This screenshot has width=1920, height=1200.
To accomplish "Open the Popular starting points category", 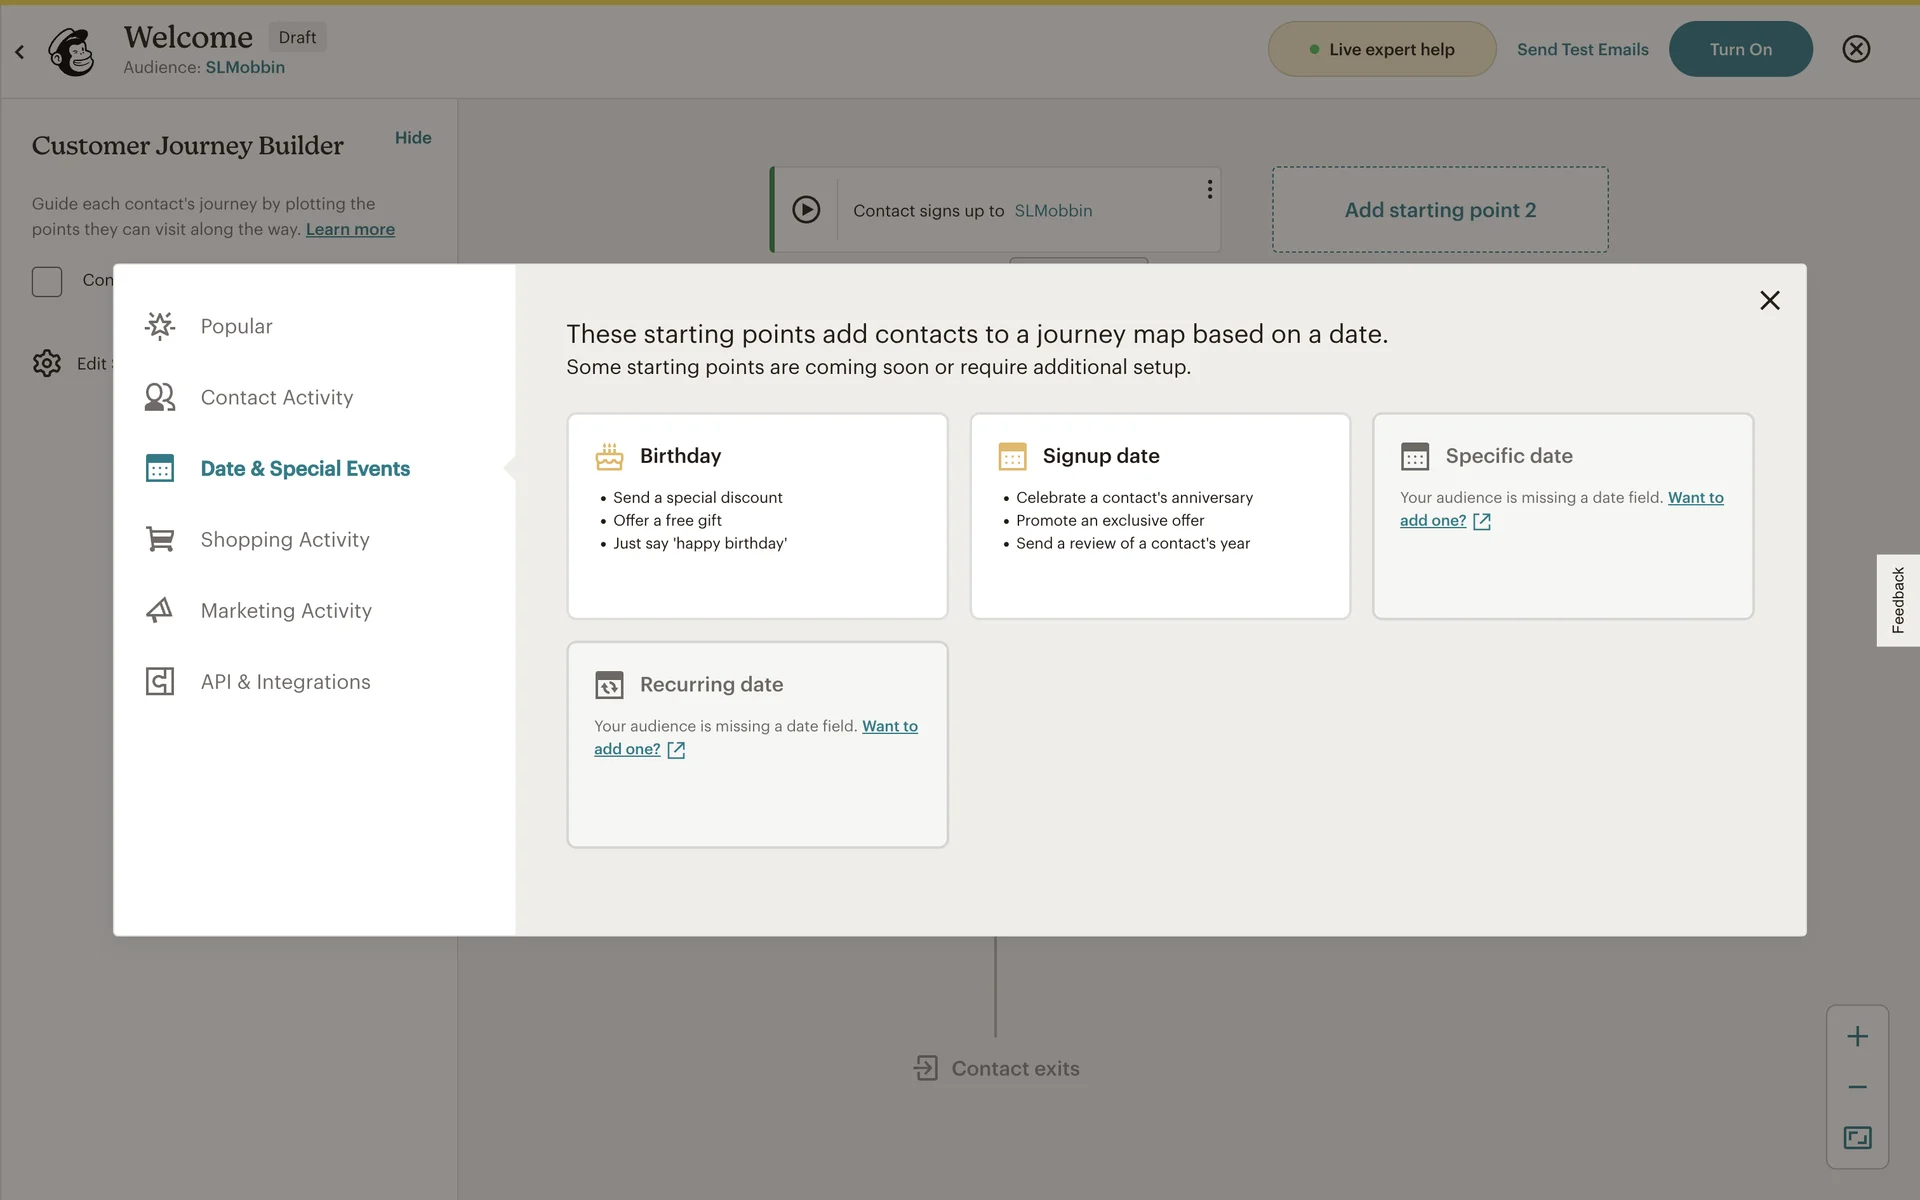I will pos(236,326).
